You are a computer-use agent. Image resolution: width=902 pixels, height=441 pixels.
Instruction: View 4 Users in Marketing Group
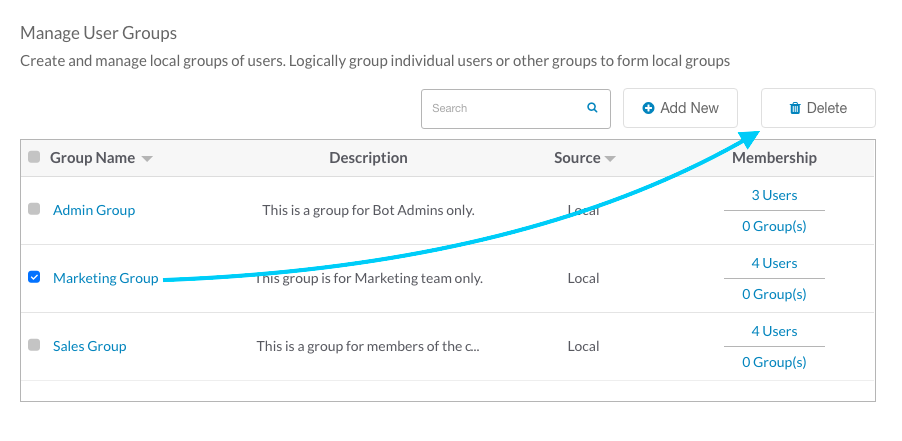point(774,263)
